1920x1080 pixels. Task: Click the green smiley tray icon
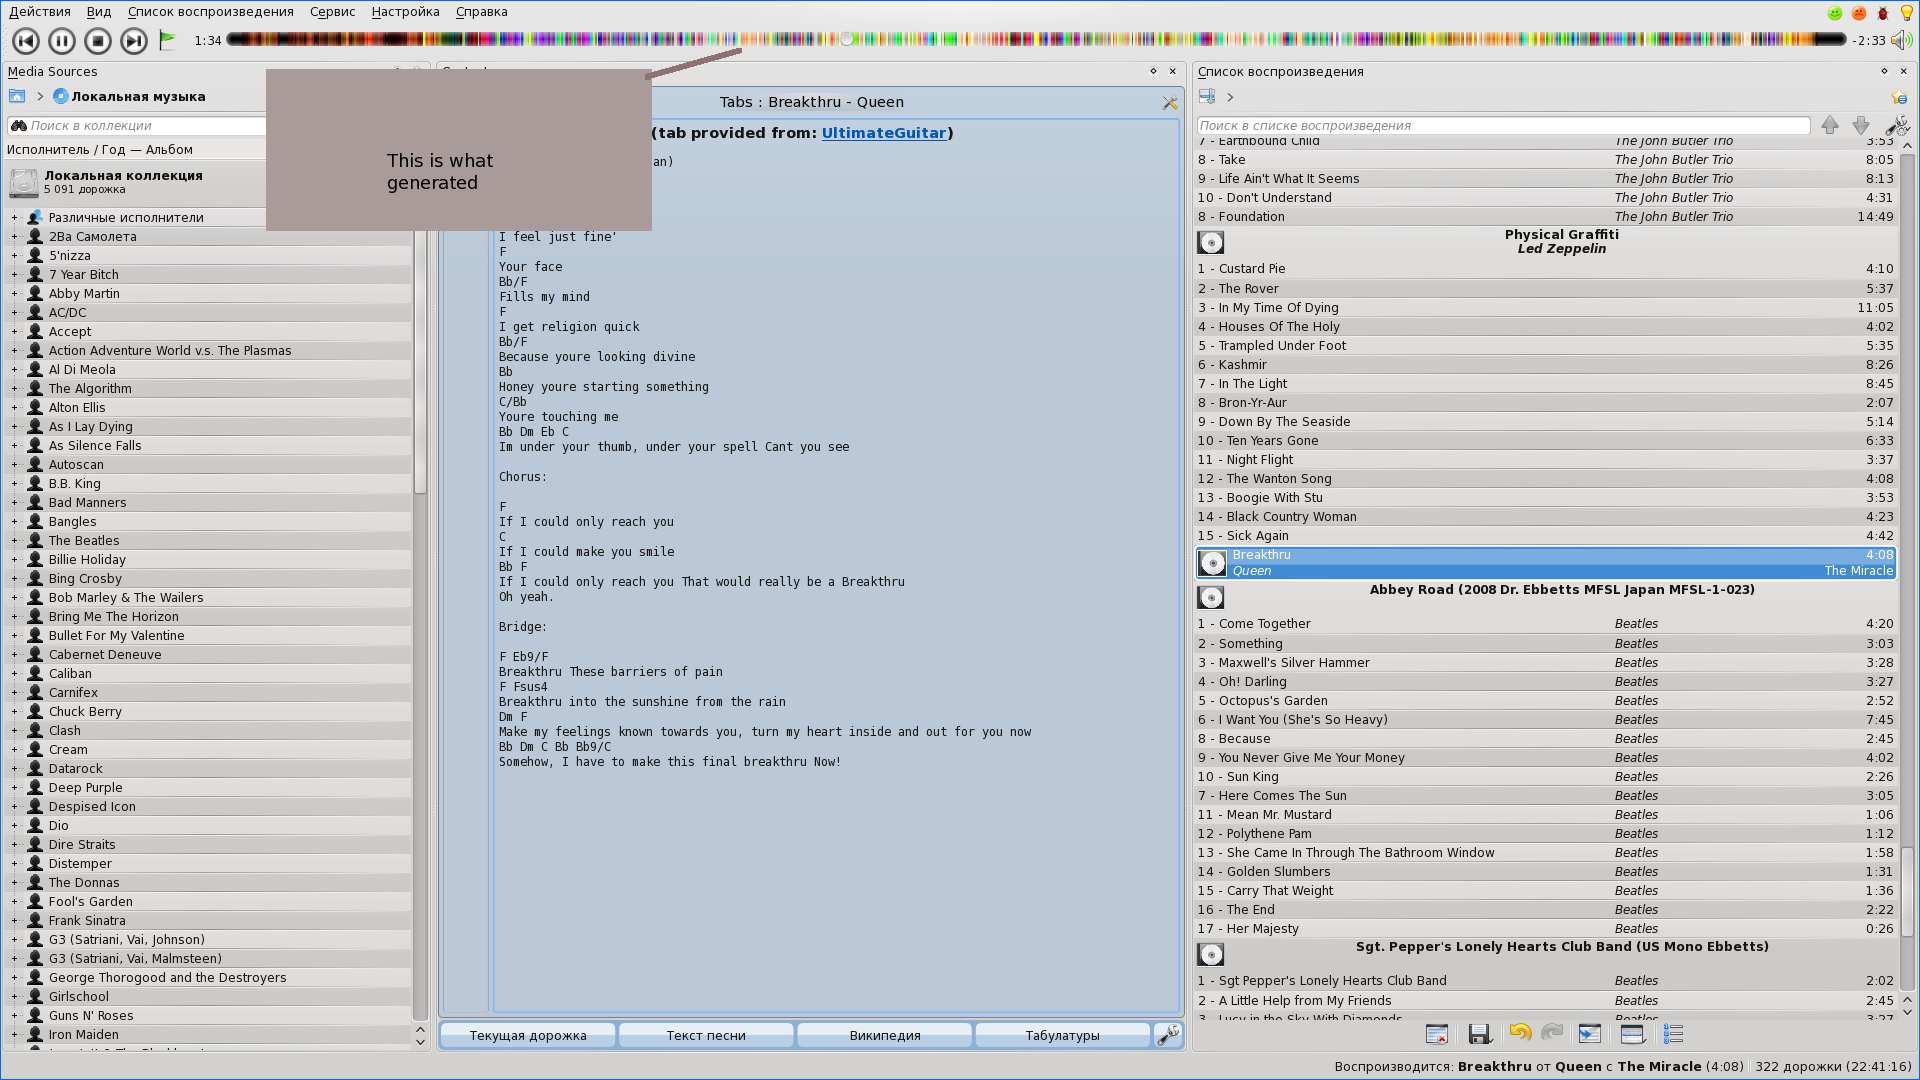pyautogui.click(x=1835, y=13)
